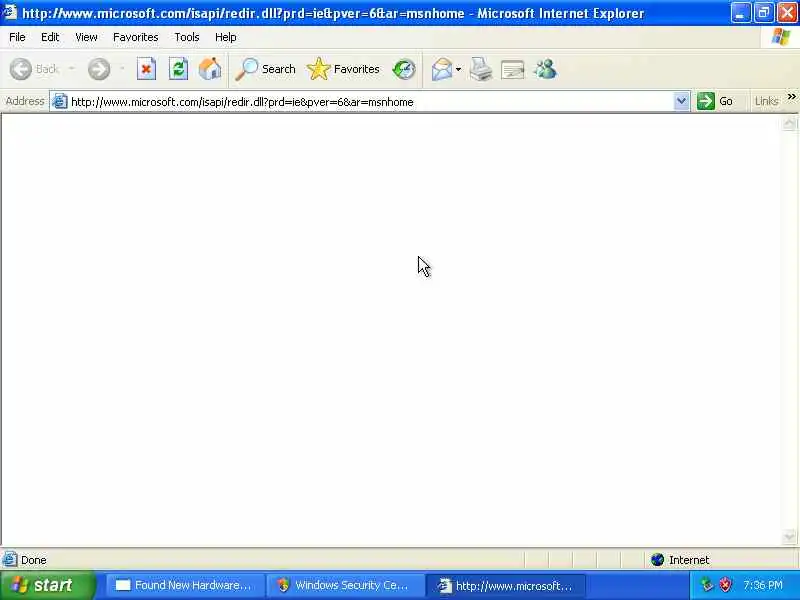The image size is (800, 600).
Task: Click the IE icon in title bar
Action: tap(10, 12)
